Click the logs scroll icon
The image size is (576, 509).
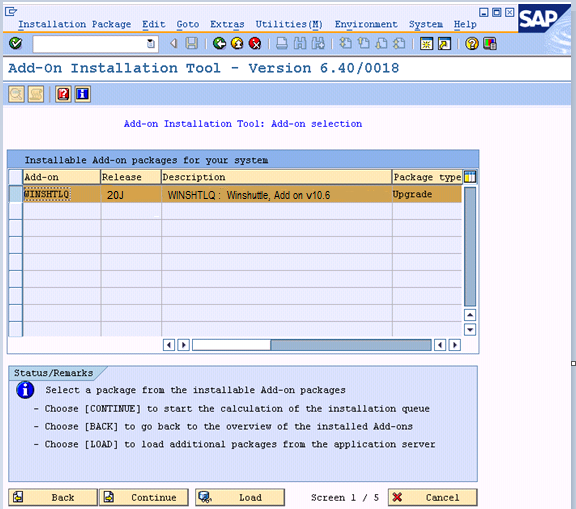pyautogui.click(x=36, y=94)
